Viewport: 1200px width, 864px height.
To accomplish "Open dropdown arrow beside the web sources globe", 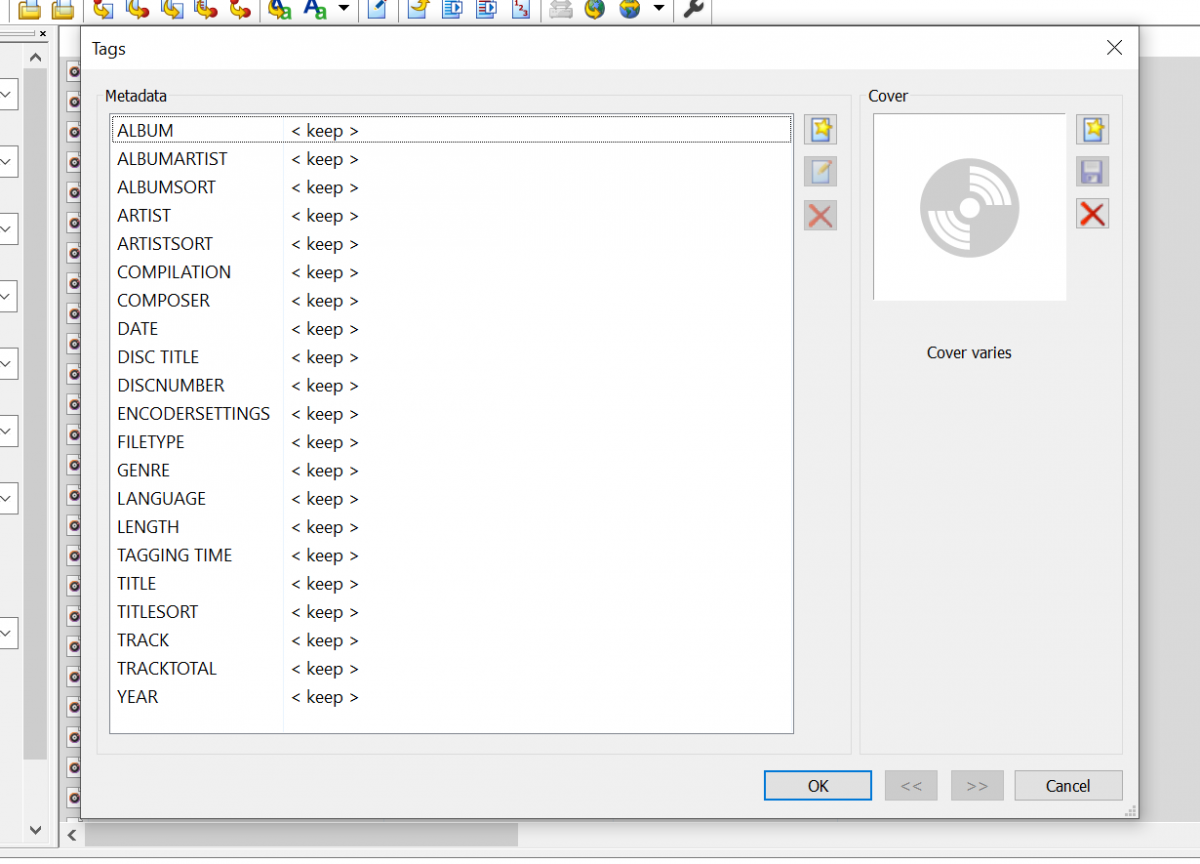I will [x=658, y=9].
